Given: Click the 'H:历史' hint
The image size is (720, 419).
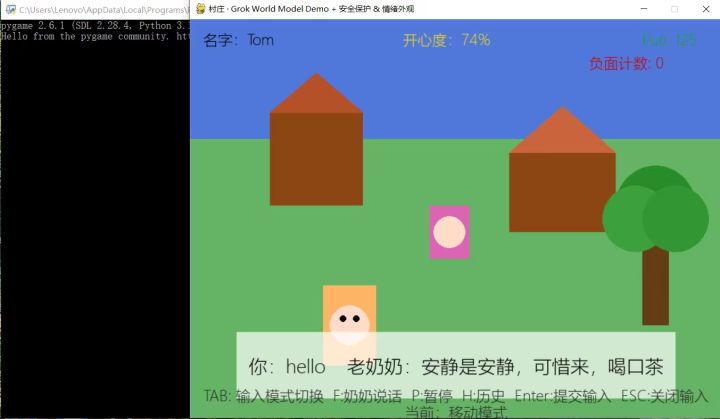Looking at the screenshot, I should (483, 396).
